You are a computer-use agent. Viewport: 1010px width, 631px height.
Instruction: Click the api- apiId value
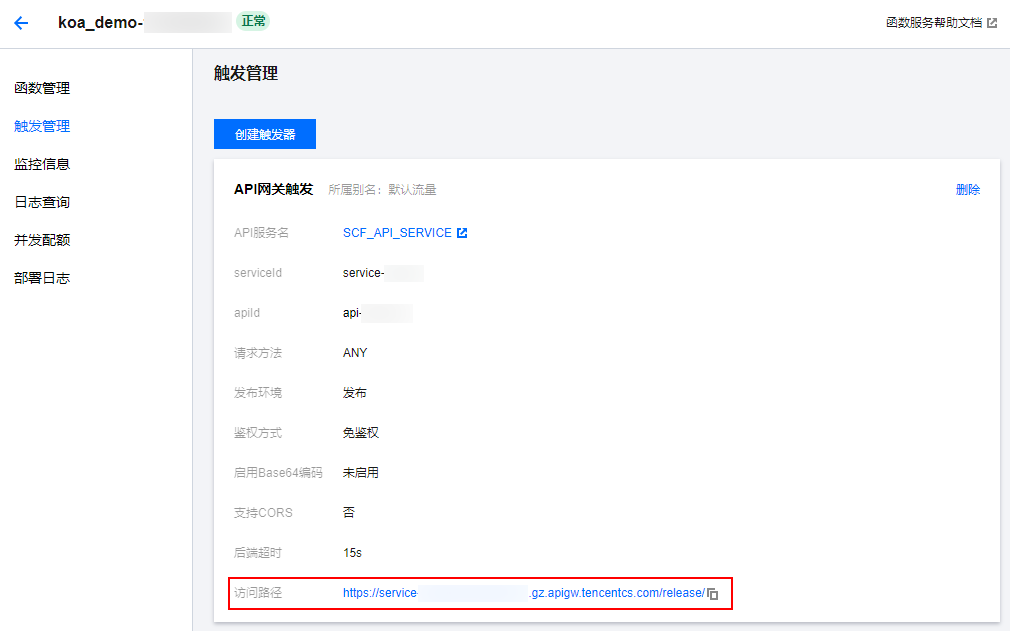click(352, 313)
